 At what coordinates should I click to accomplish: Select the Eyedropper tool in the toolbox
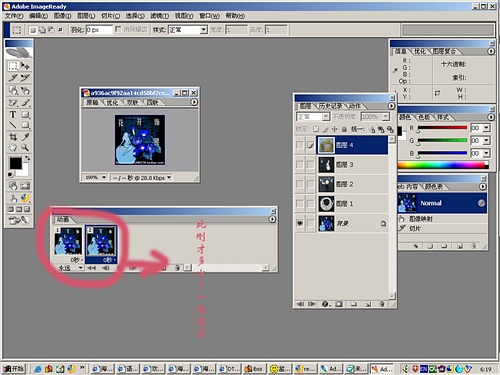click(25, 137)
